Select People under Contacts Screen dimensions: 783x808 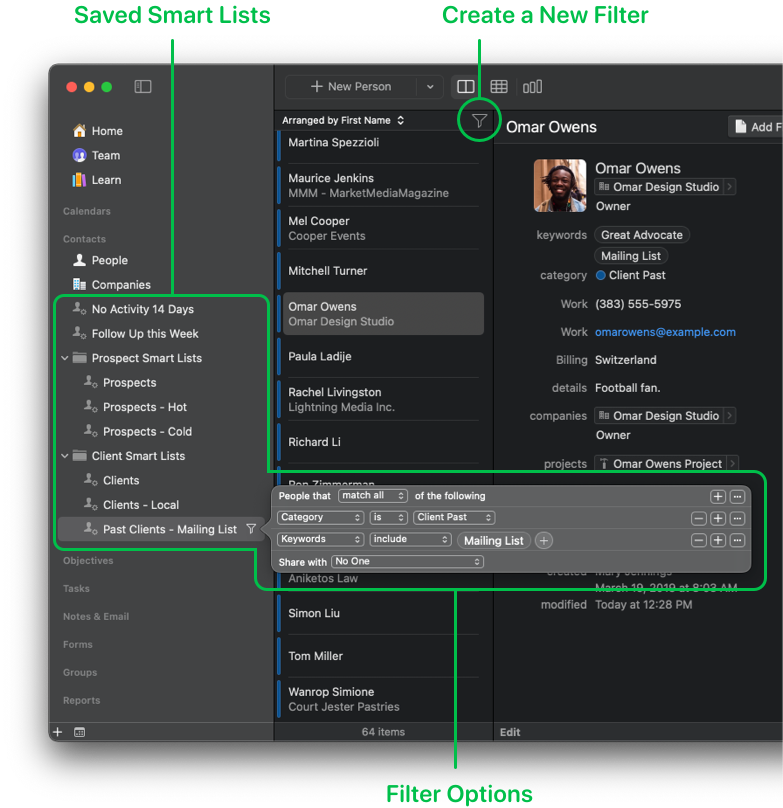point(101,260)
